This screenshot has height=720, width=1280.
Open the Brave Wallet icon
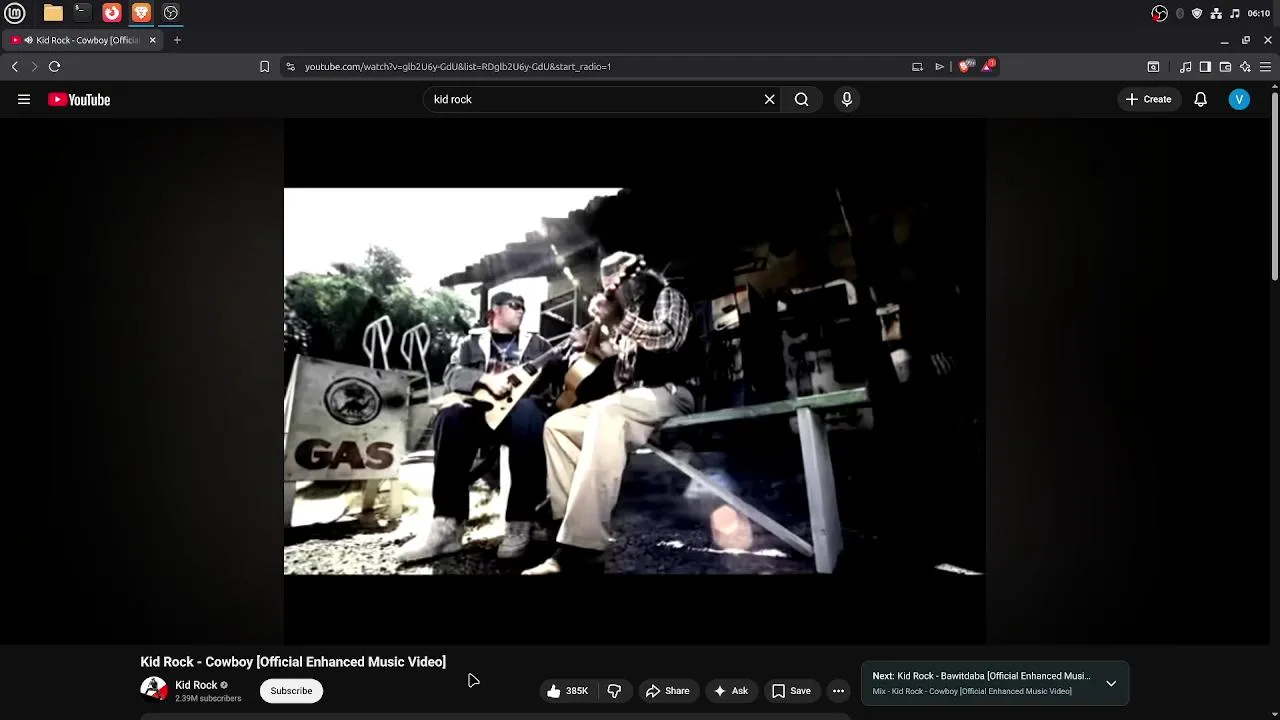tap(1225, 66)
